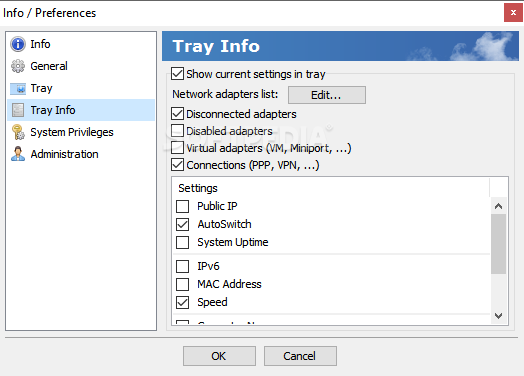The width and height of the screenshot is (524, 376).
Task: Check the Public IP setting
Action: point(182,206)
